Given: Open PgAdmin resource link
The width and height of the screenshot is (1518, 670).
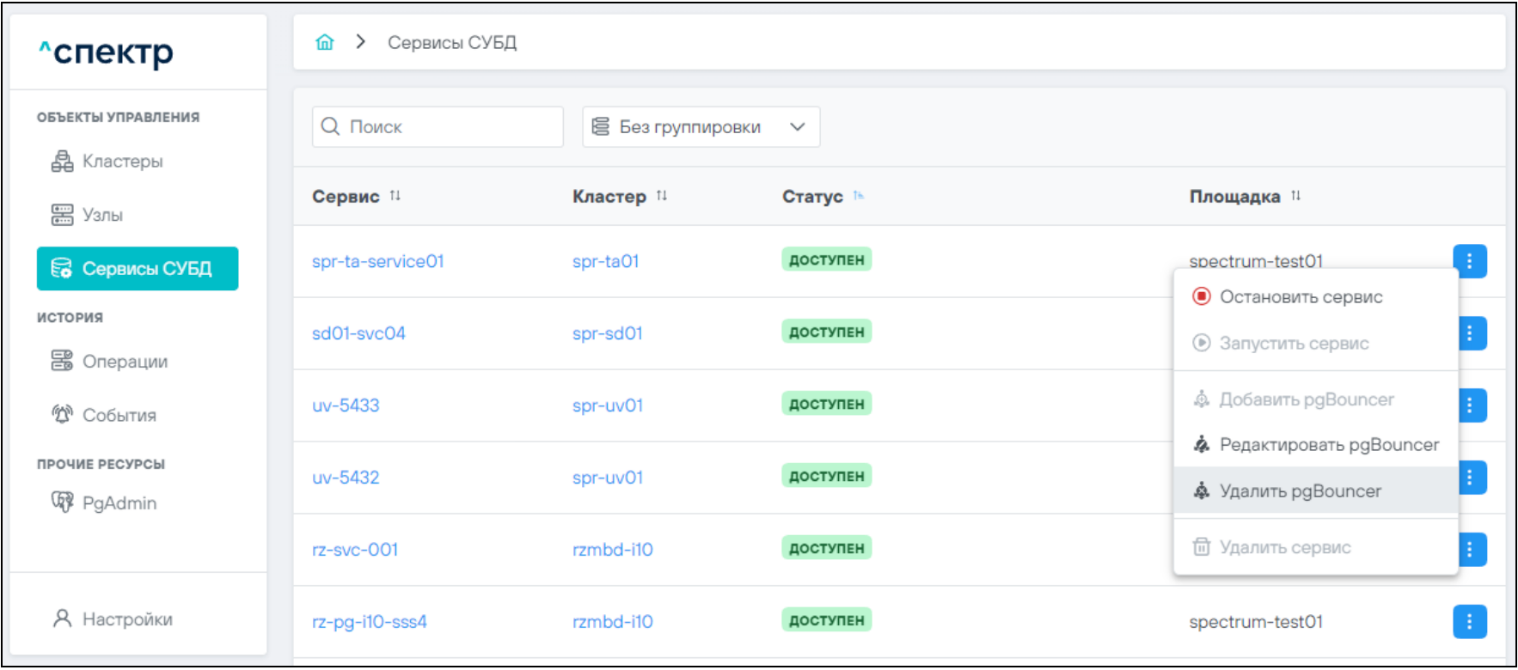Looking at the screenshot, I should click(118, 503).
